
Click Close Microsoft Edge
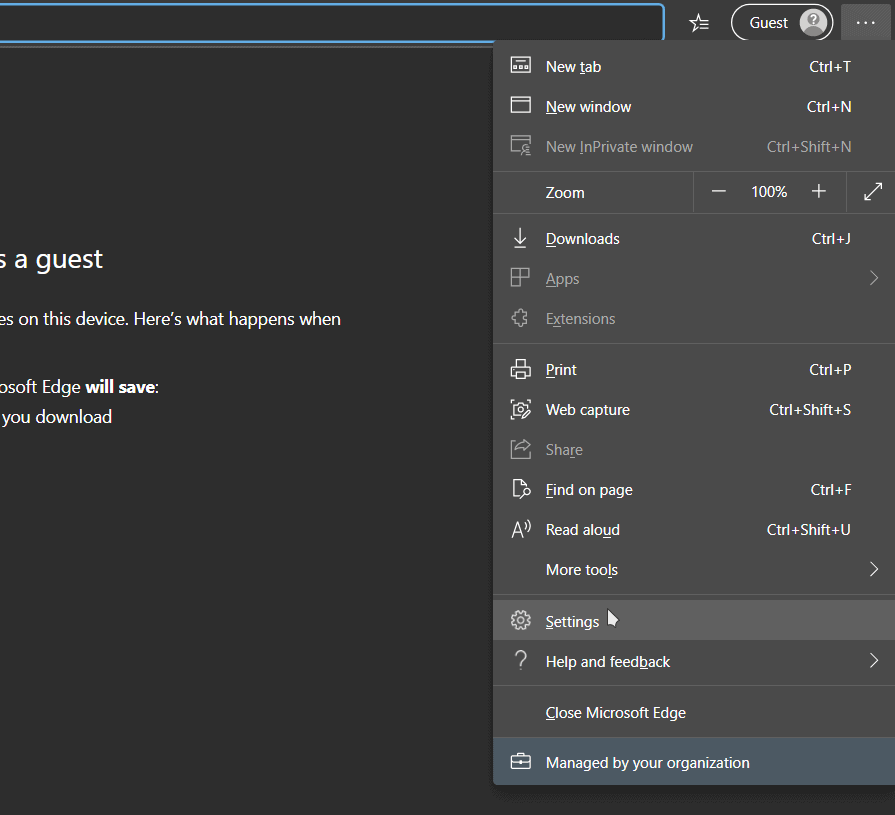[615, 712]
